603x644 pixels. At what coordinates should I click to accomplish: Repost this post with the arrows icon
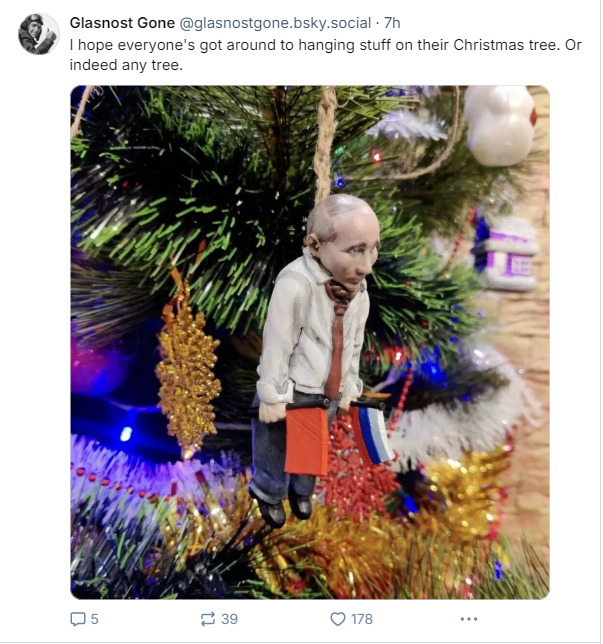tap(207, 619)
